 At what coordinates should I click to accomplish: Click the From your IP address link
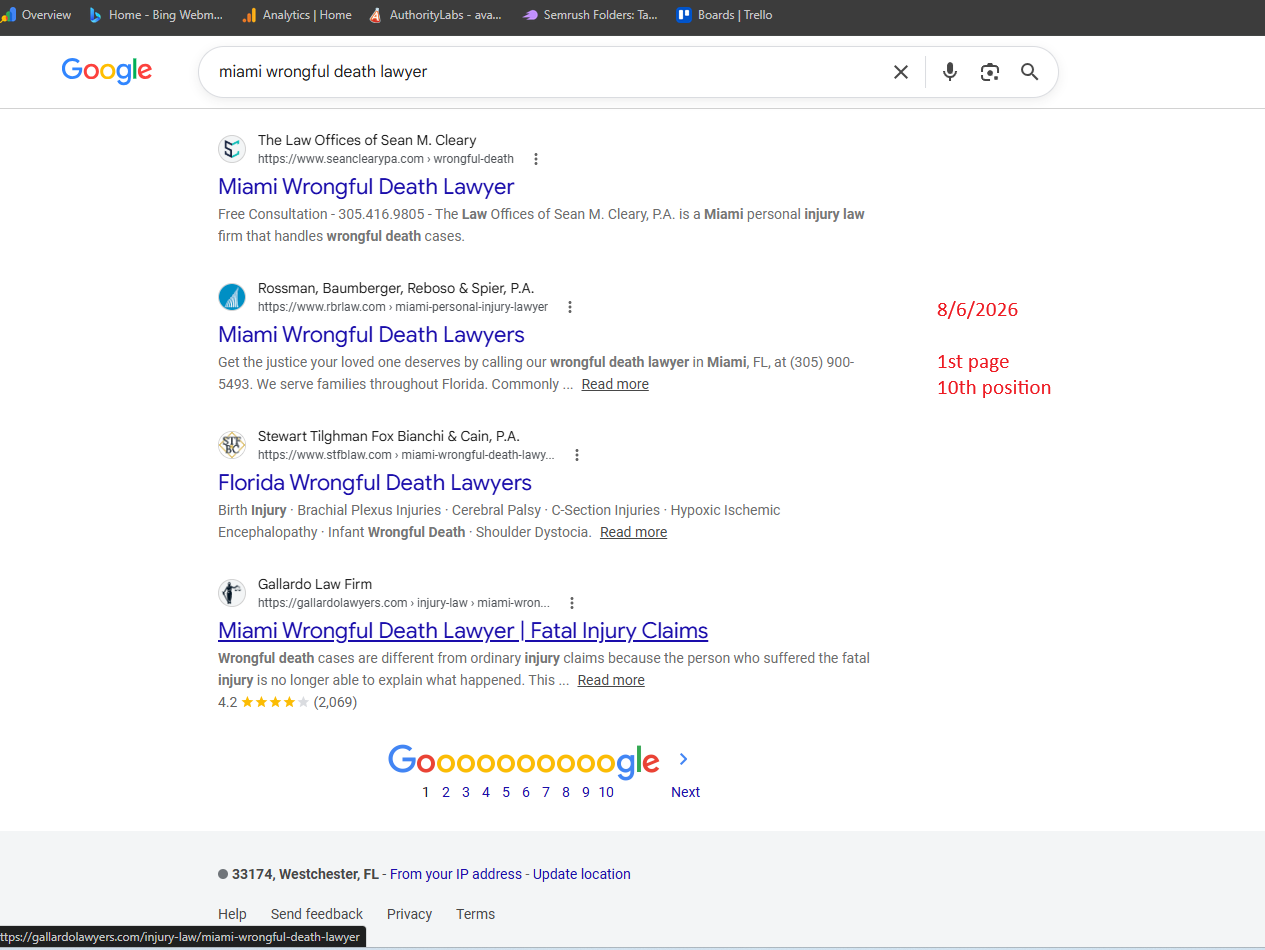pos(456,874)
